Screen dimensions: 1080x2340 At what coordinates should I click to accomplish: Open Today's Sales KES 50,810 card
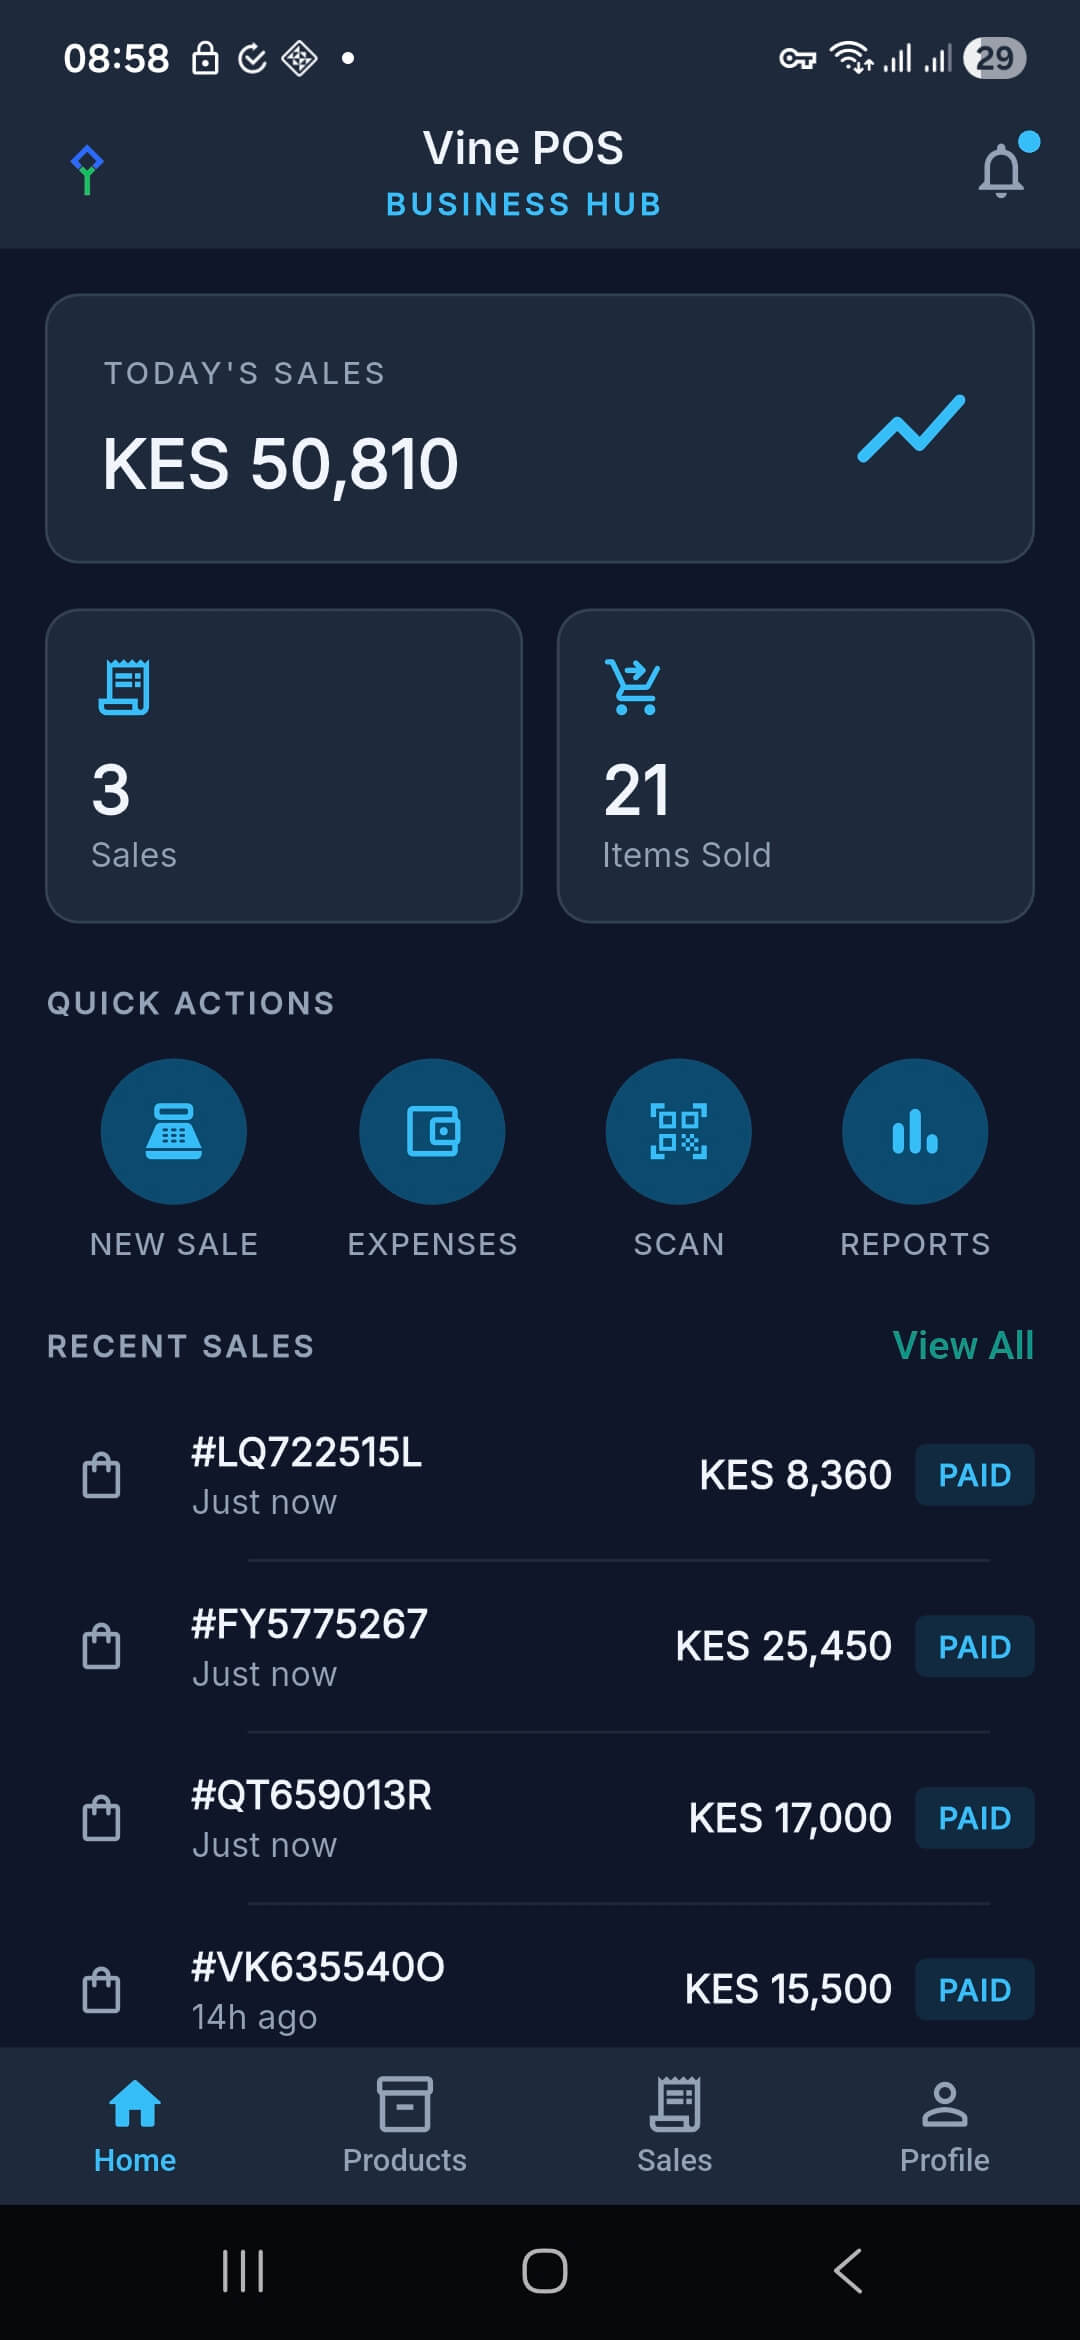(x=540, y=428)
